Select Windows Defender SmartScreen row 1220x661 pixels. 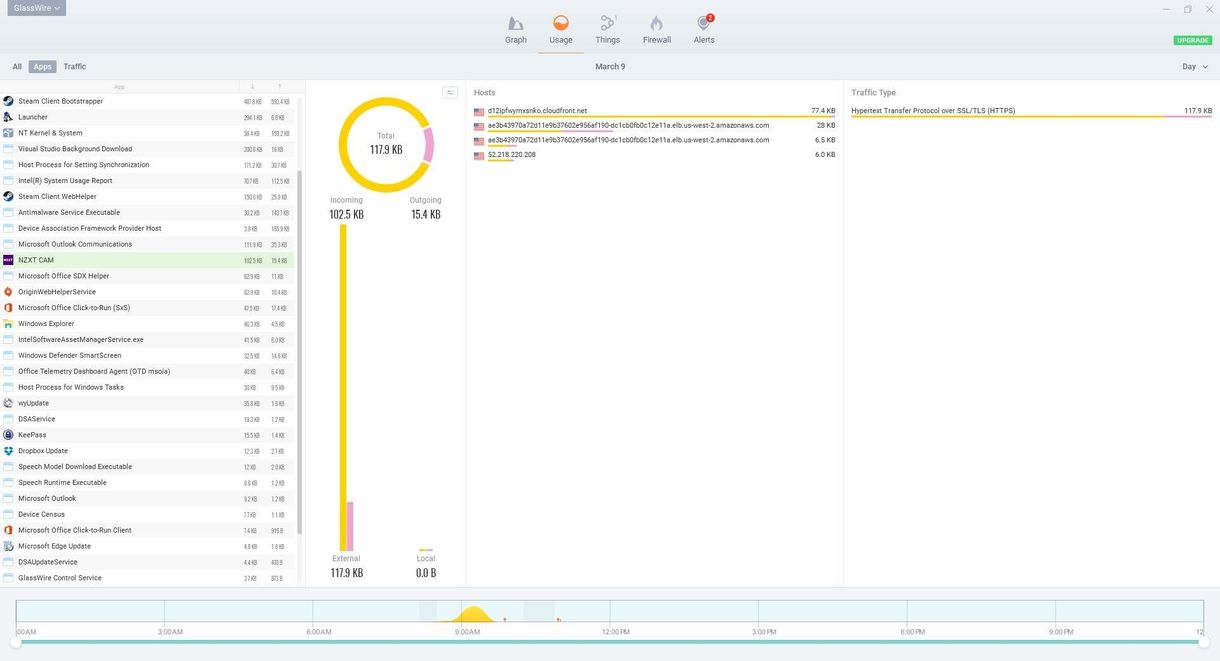pyautogui.click(x=148, y=355)
